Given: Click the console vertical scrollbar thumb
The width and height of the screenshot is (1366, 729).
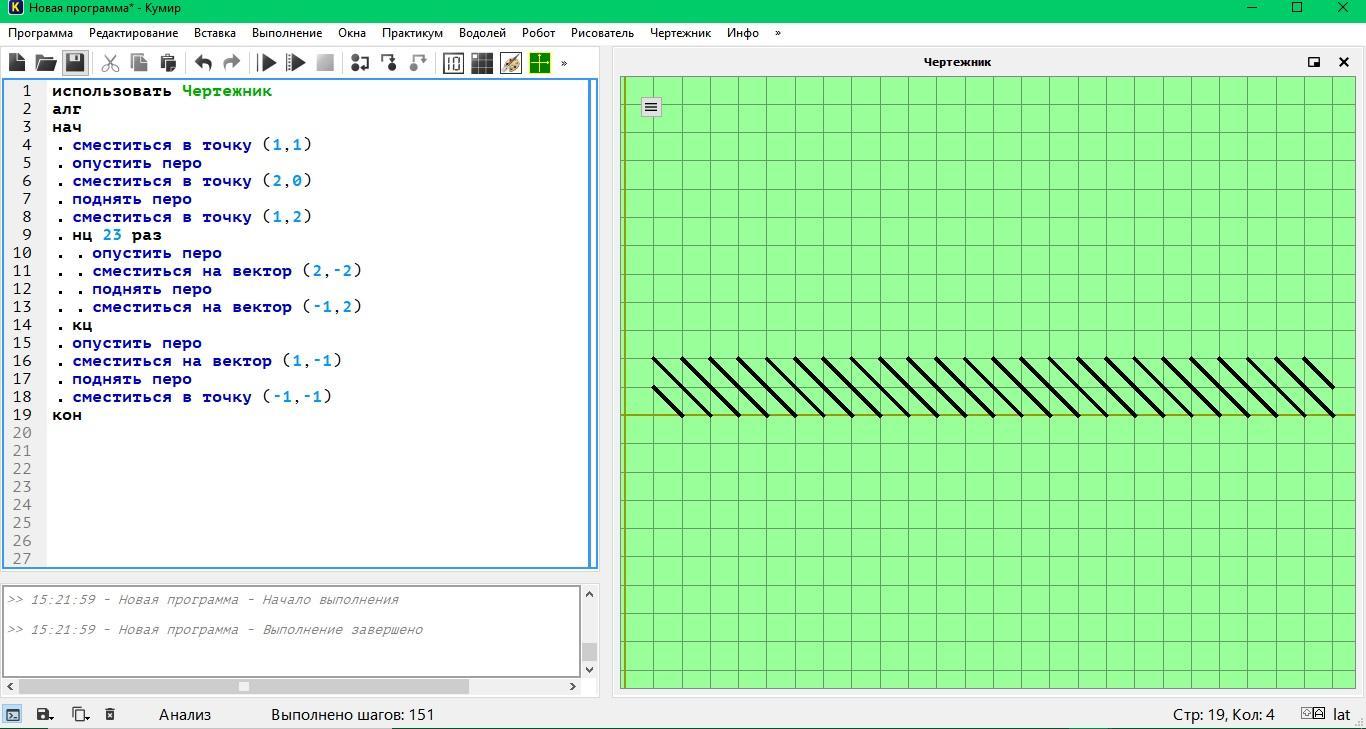Looking at the screenshot, I should coord(589,652).
